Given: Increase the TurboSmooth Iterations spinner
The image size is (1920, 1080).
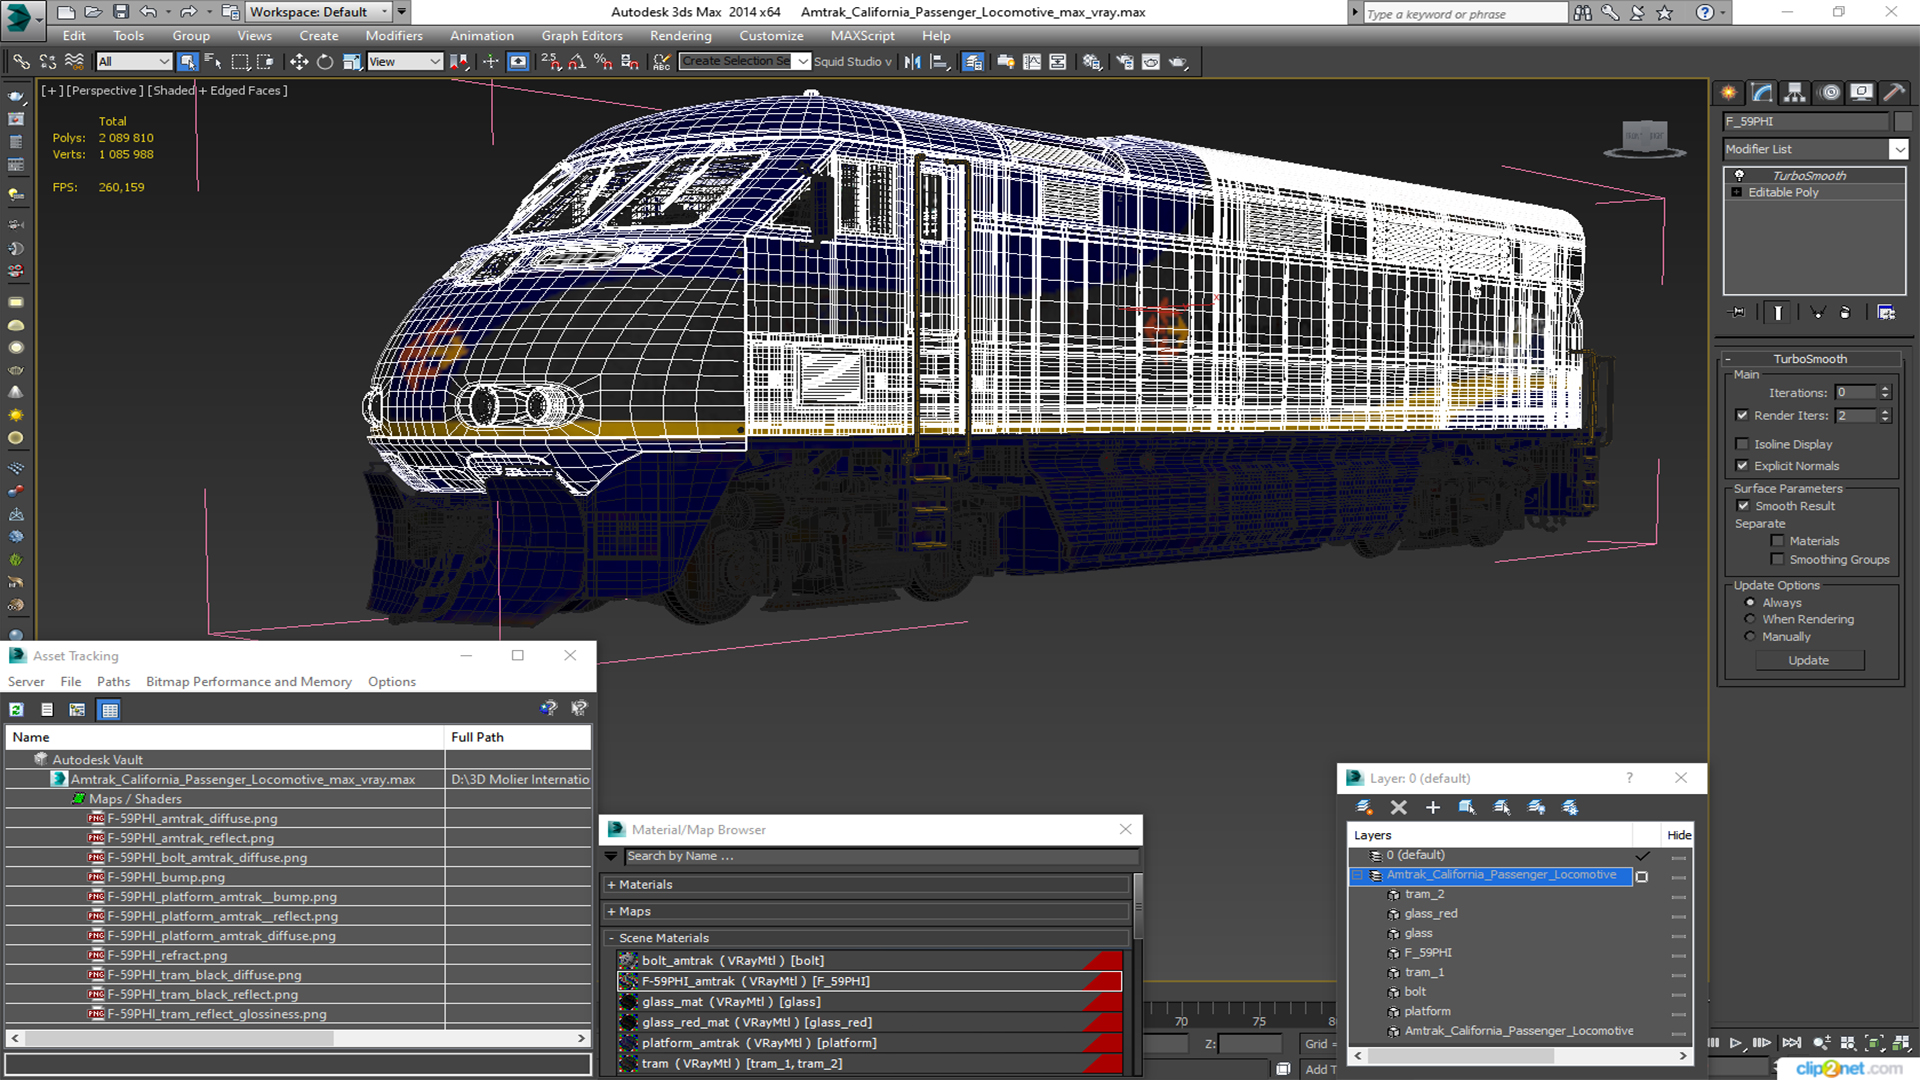Looking at the screenshot, I should pos(1885,389).
